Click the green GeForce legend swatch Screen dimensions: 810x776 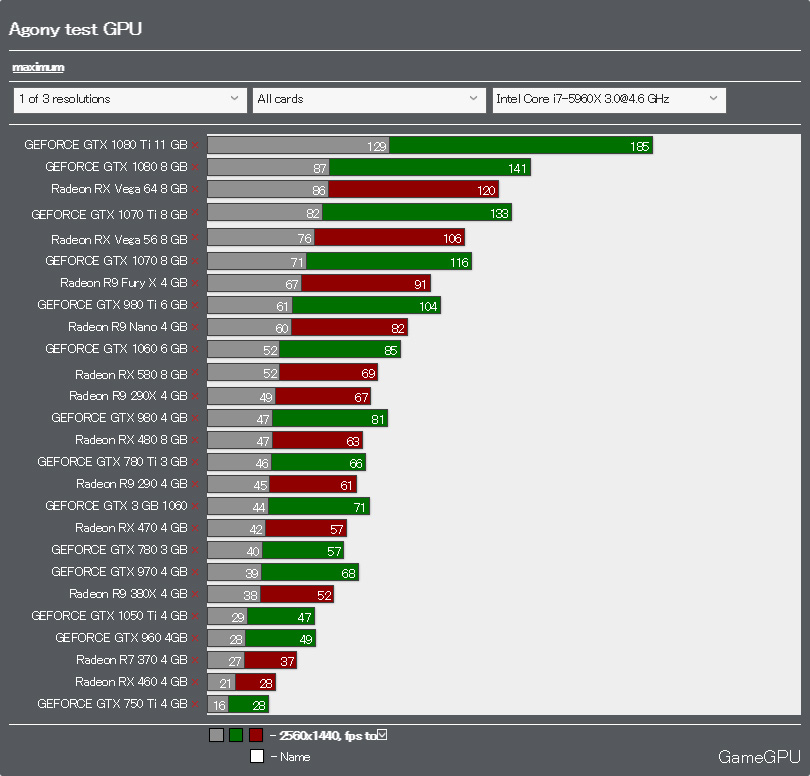tap(236, 735)
